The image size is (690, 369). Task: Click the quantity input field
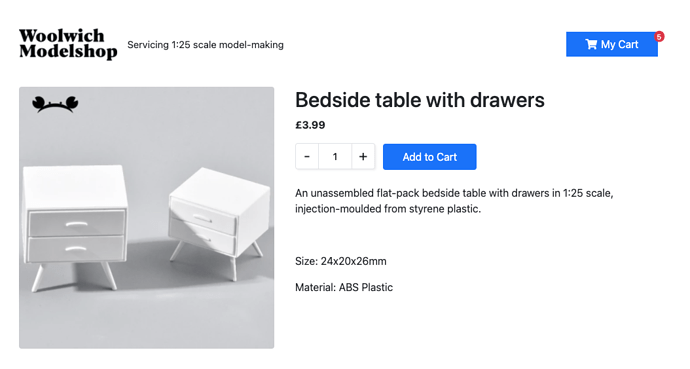[335, 157]
